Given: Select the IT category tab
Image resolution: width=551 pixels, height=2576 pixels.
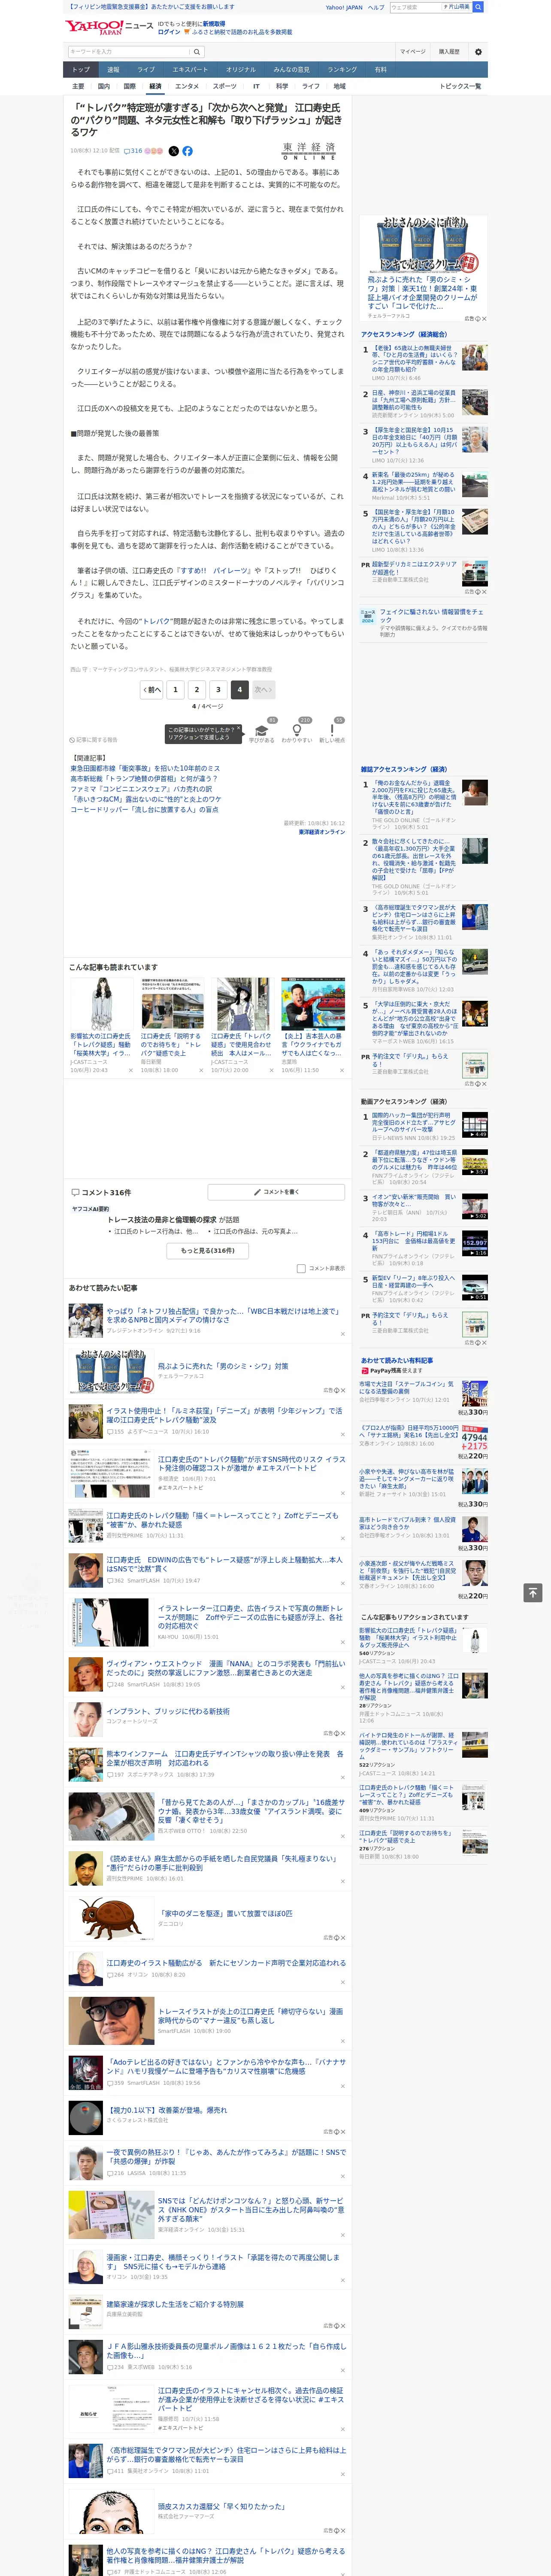Looking at the screenshot, I should tap(256, 86).
